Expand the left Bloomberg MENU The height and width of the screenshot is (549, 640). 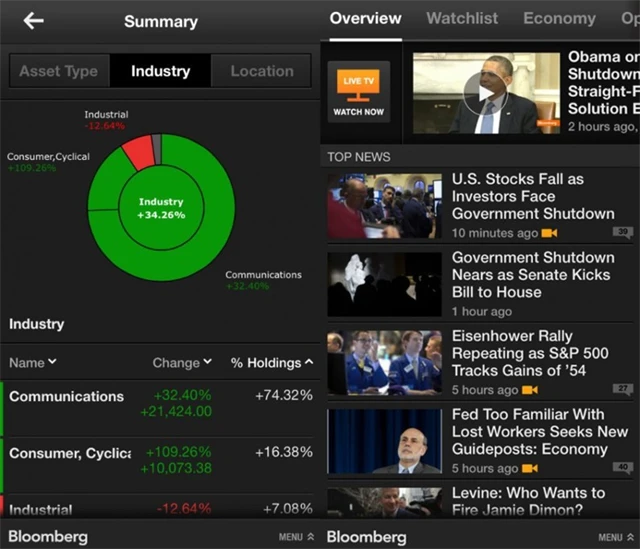click(296, 537)
